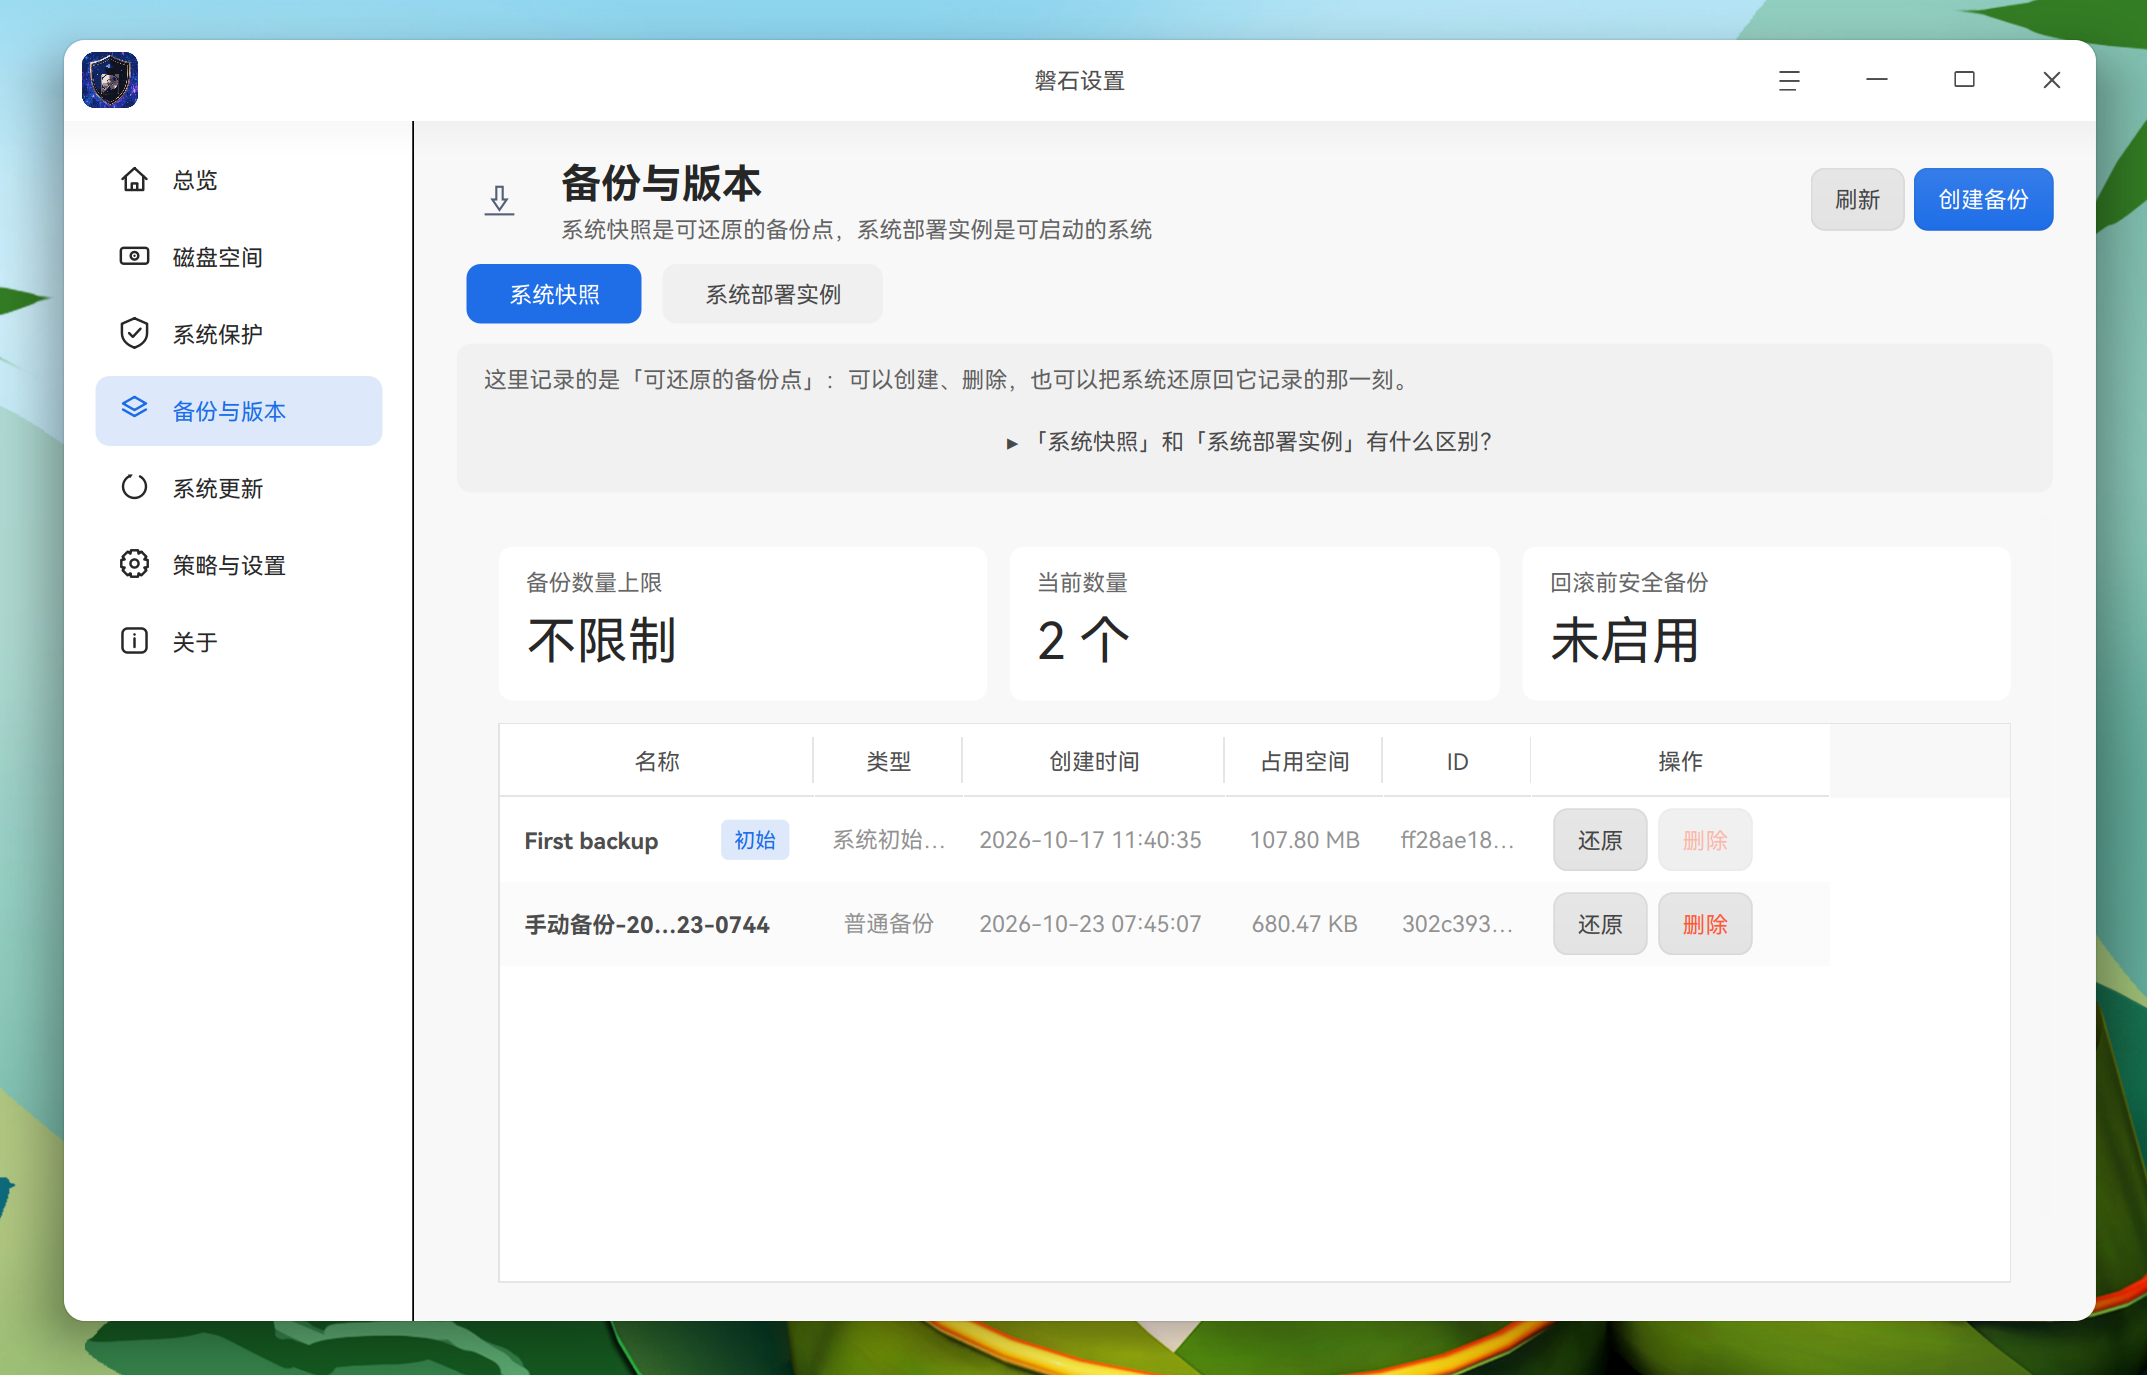Image resolution: width=2147 pixels, height=1375 pixels.
Task: Click the refresh circle icon beside 系统更新
Action: tap(134, 487)
